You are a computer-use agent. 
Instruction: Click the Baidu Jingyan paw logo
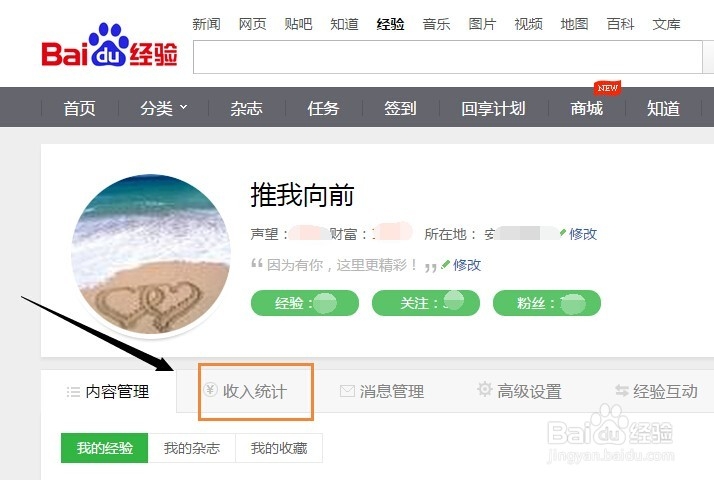pyautogui.click(x=109, y=46)
